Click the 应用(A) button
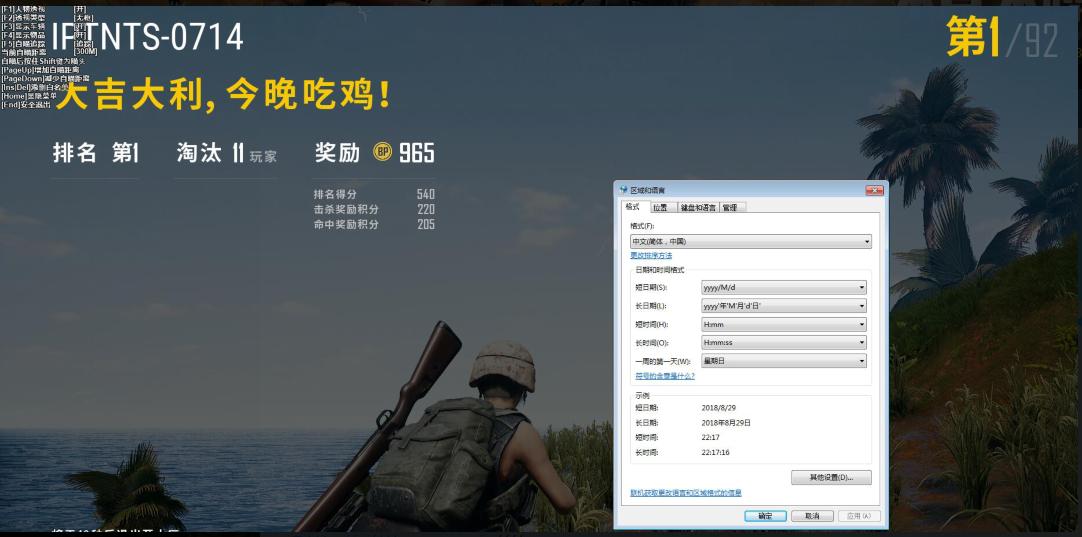 coord(859,516)
